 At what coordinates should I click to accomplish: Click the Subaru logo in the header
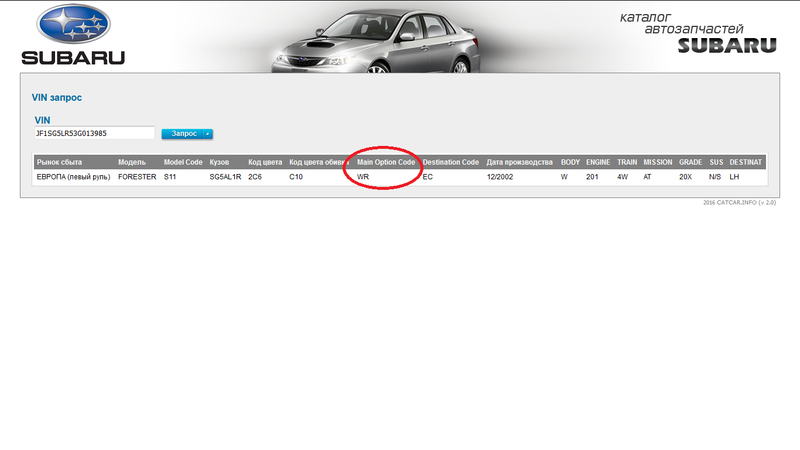coord(73,35)
